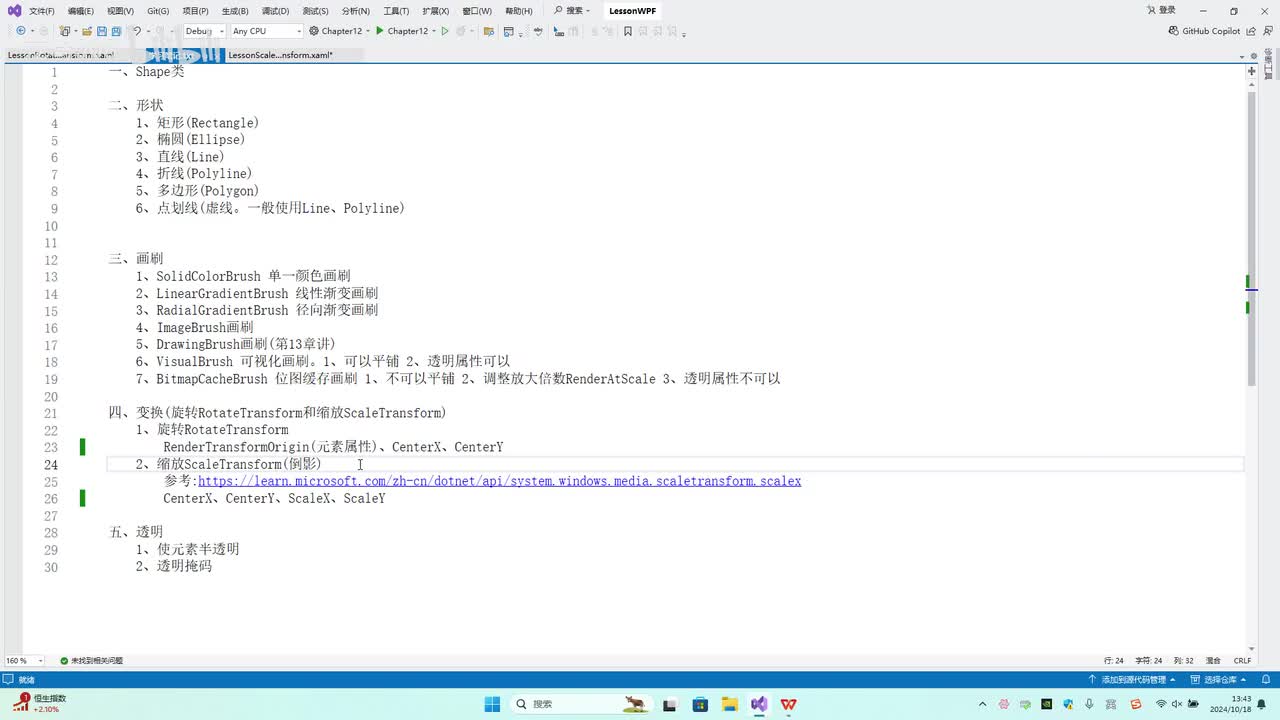1280x720 pixels.
Task: Open the 160 % zoom level dropdown
Action: (x=24, y=660)
